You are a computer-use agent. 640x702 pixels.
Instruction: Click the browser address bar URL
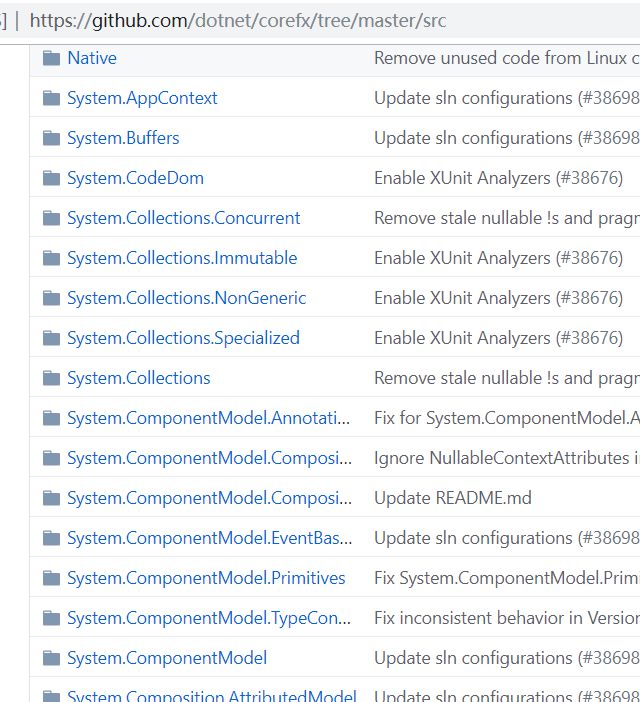point(238,20)
